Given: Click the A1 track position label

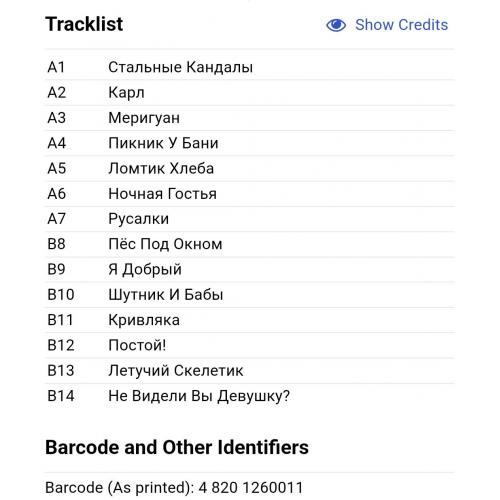Looking at the screenshot, I should [56, 67].
